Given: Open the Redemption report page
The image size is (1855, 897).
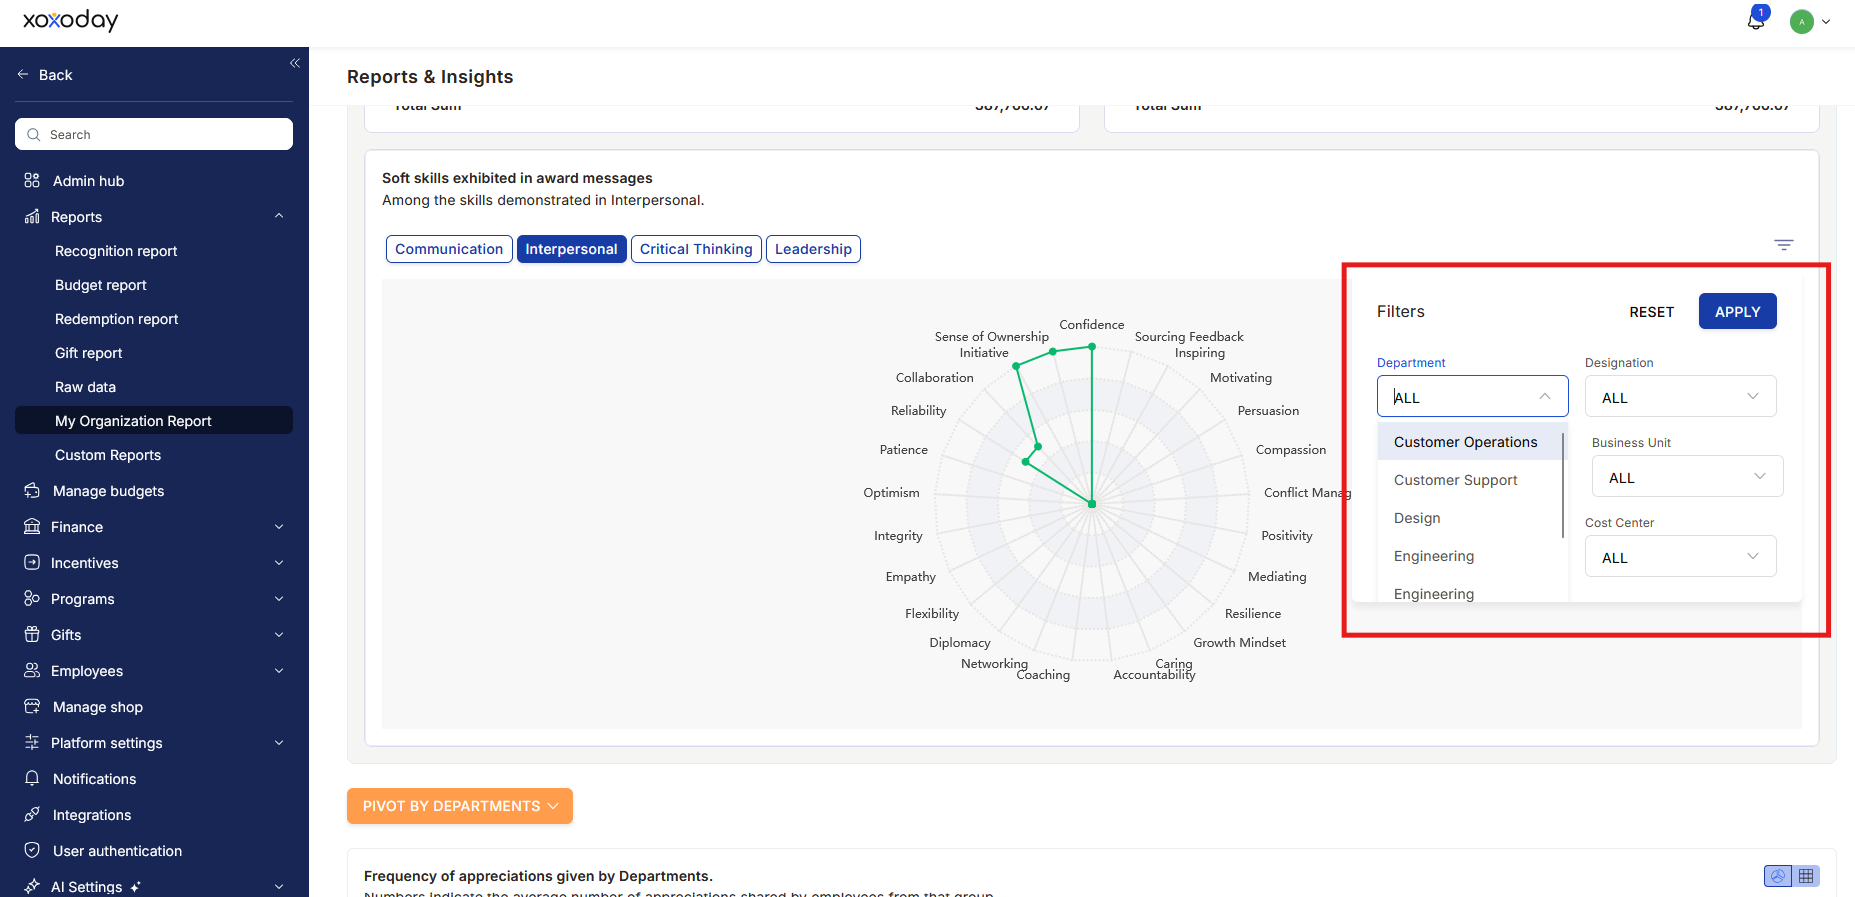Looking at the screenshot, I should coord(117,319).
